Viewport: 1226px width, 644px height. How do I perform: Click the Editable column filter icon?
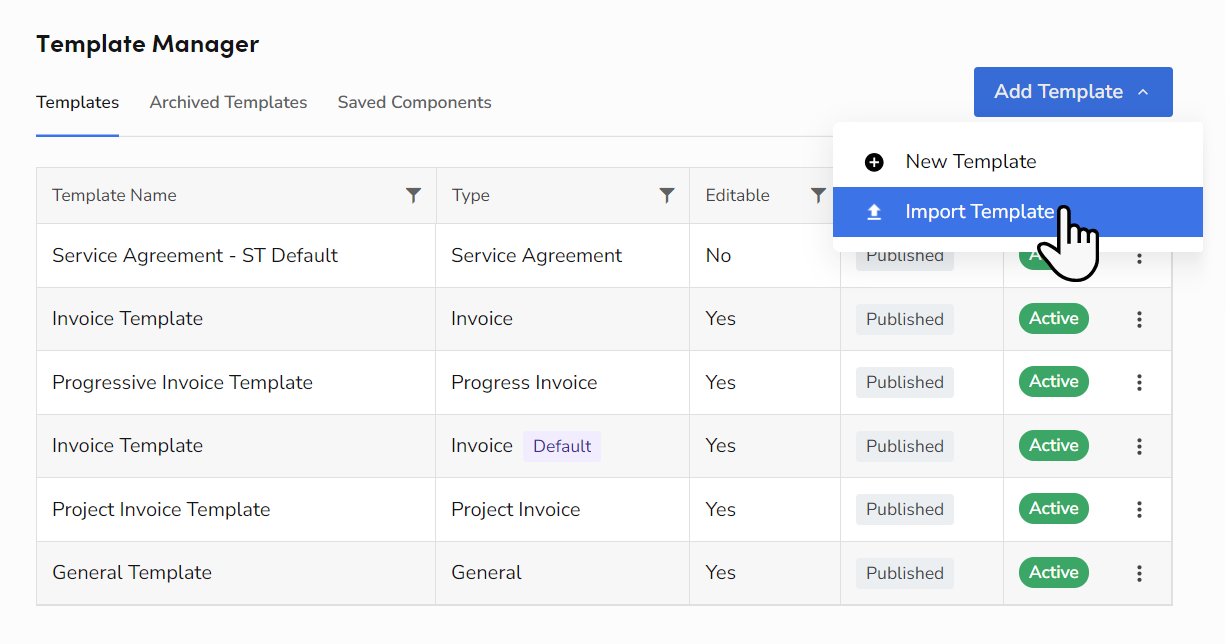(x=818, y=195)
